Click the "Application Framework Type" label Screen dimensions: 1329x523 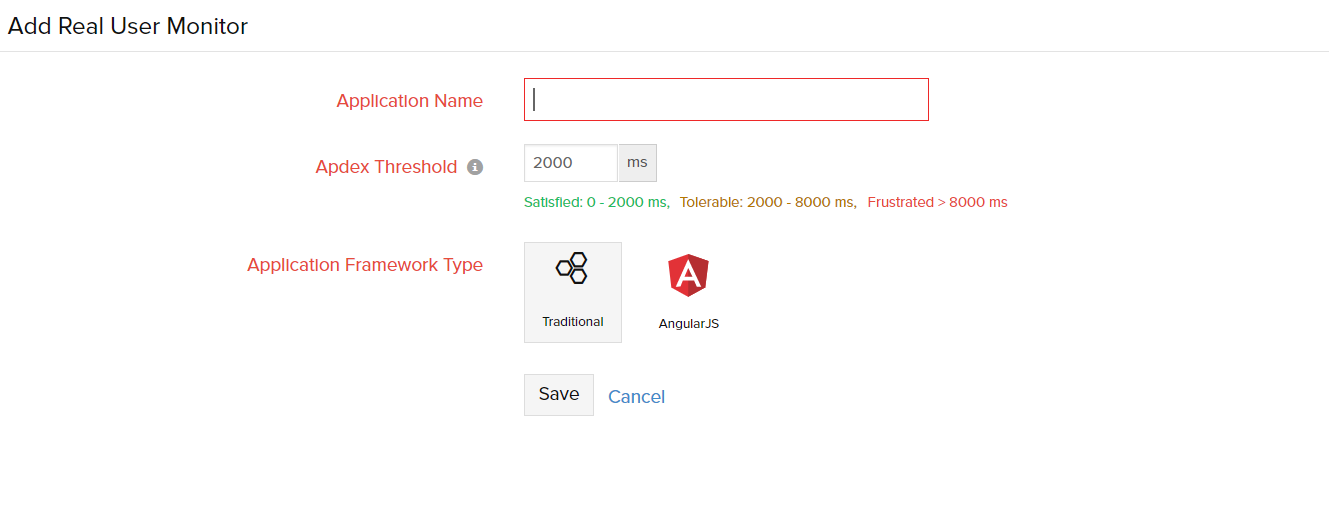click(365, 265)
